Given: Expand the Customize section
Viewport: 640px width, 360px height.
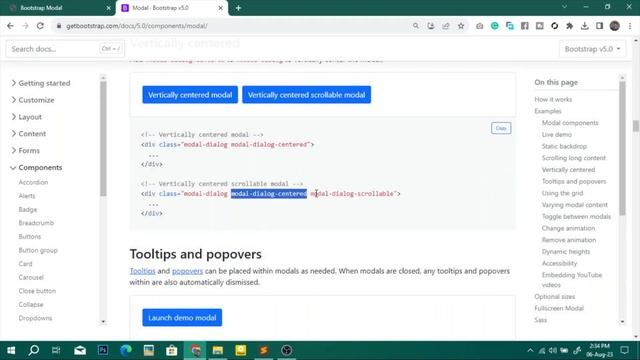Looking at the screenshot, I should (33, 100).
